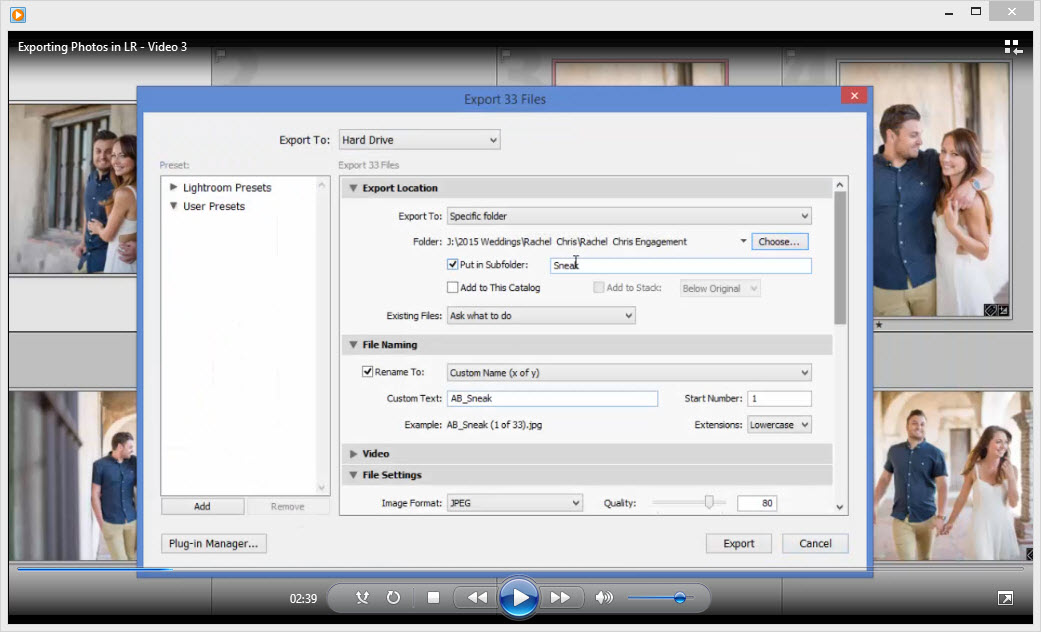Viewport: 1041px width, 632px height.
Task: Expand the Lightroom Presets group
Action: (x=173, y=187)
